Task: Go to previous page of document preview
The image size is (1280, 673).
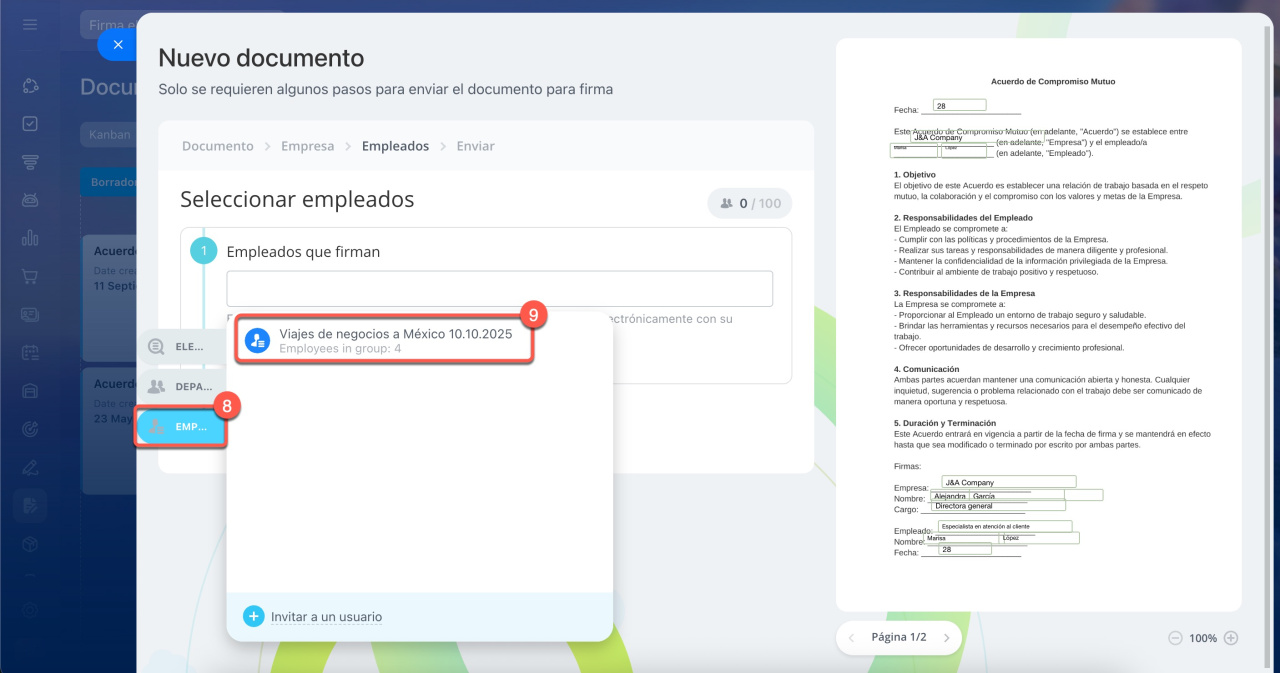Action: pyautogui.click(x=851, y=638)
